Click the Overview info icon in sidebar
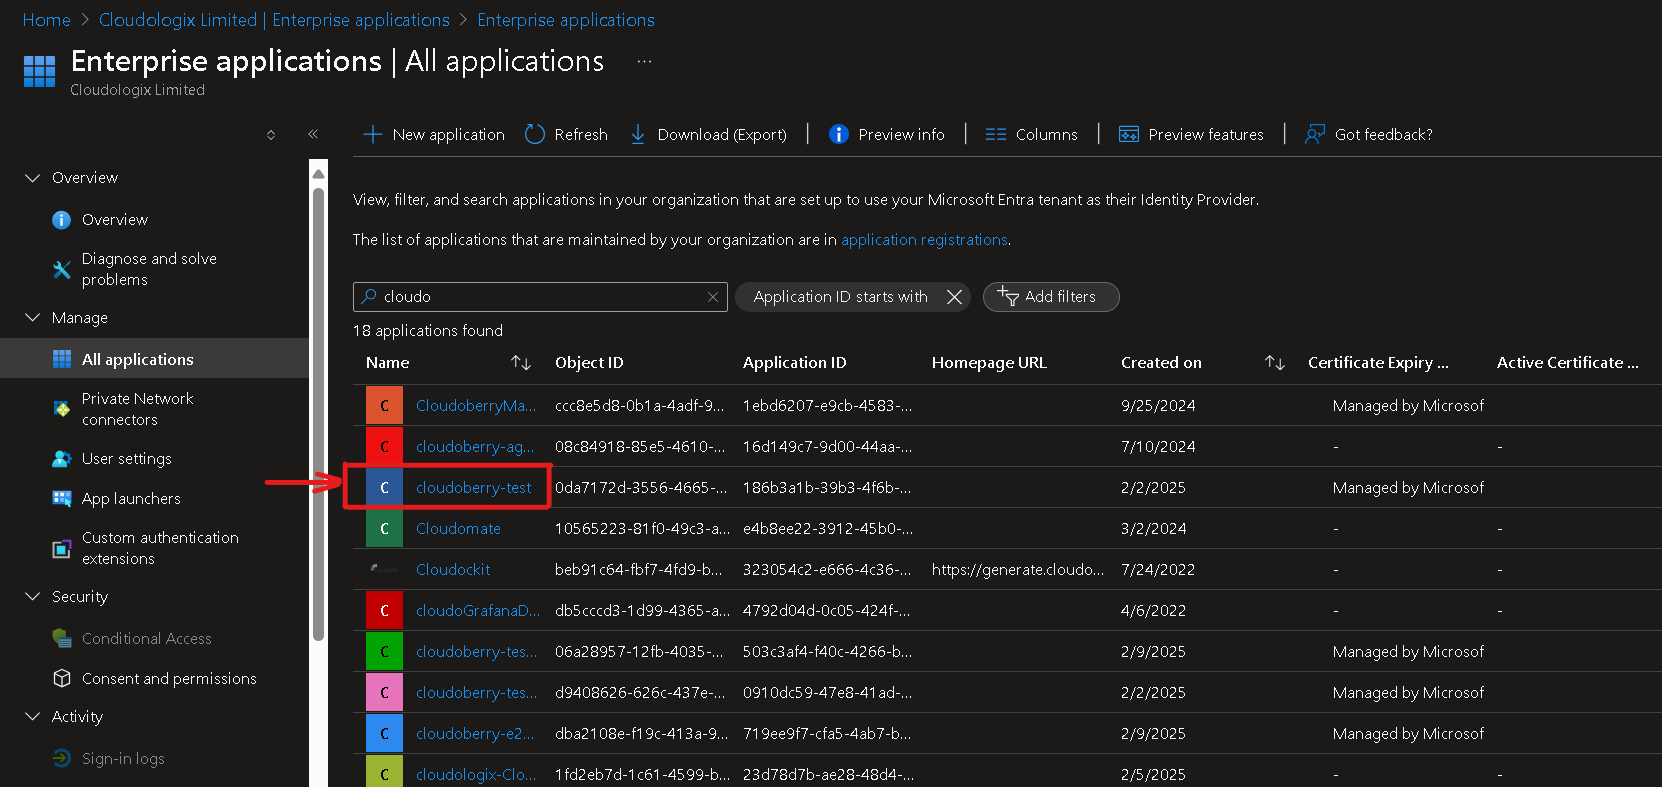 [61, 220]
